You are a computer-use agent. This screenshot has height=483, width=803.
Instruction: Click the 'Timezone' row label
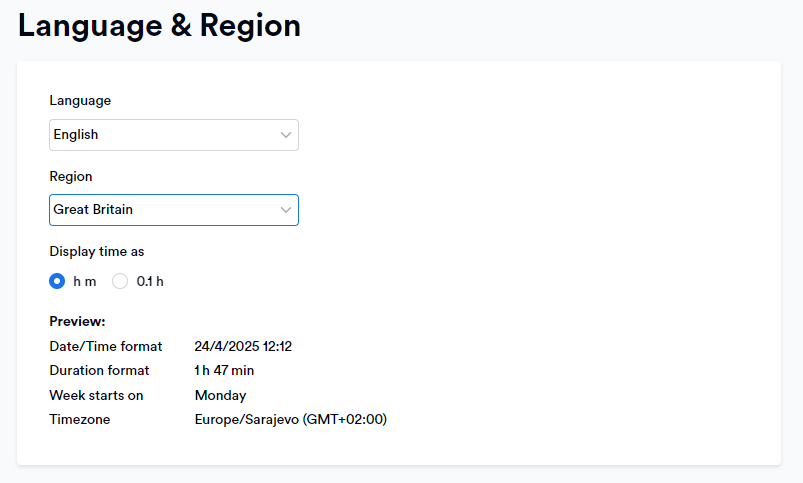click(79, 419)
